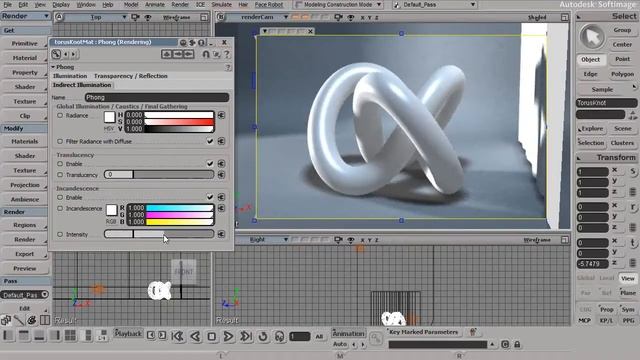Toggle the Incandescence Enable checkbox
The image size is (640, 360).
click(x=210, y=197)
